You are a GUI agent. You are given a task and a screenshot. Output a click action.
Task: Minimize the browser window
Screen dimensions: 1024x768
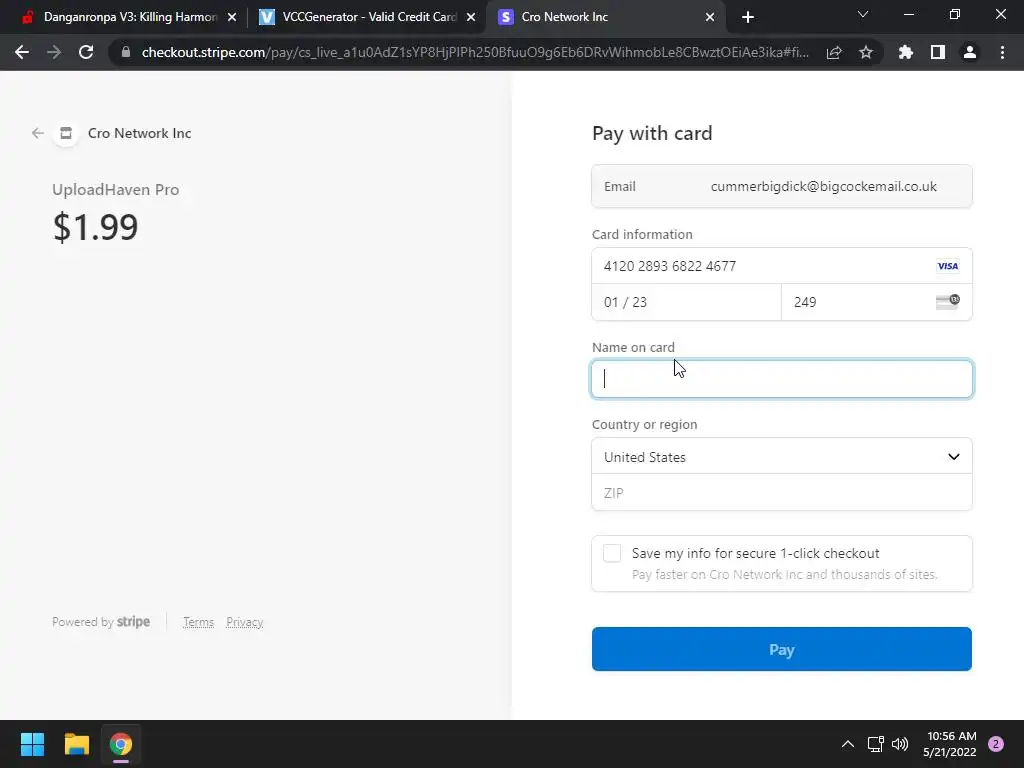(908, 14)
